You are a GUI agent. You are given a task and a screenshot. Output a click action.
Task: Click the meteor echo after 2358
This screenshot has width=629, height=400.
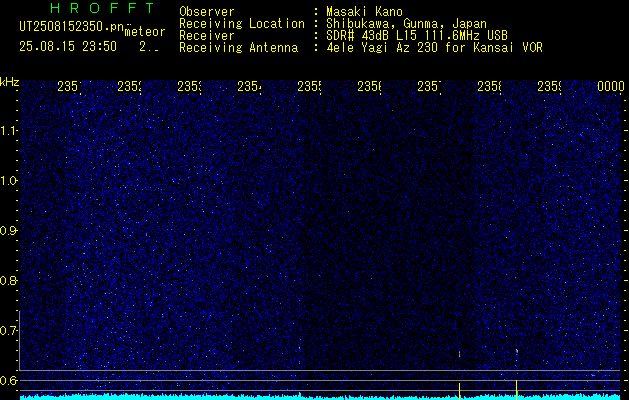(517, 351)
